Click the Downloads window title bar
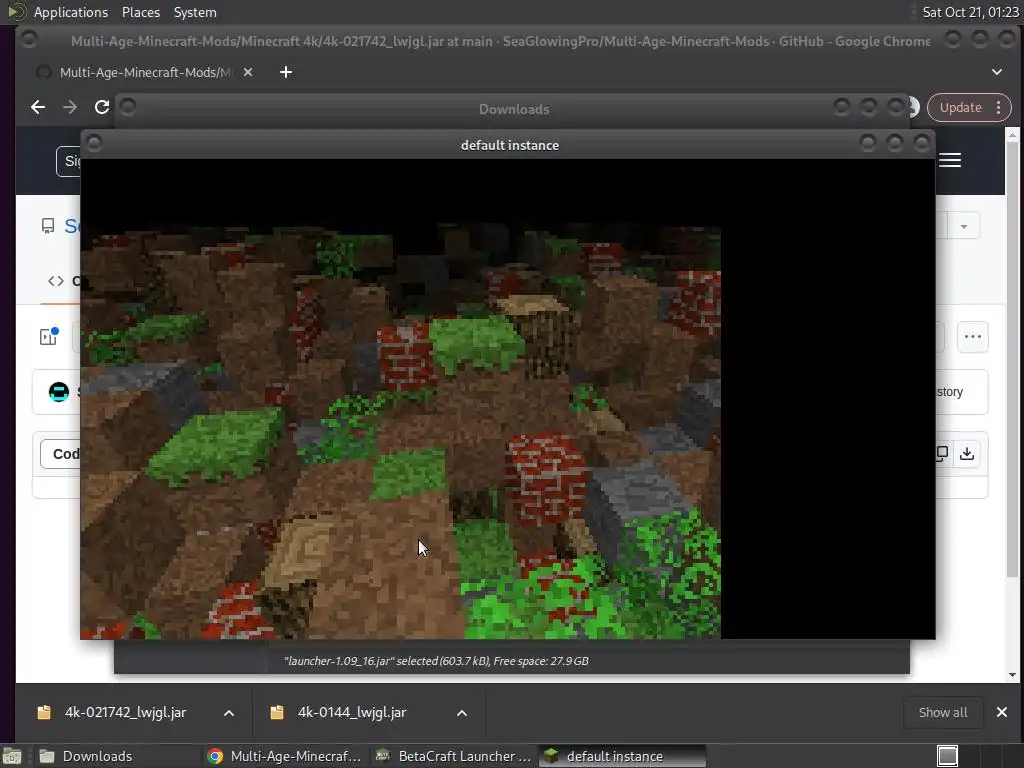 point(514,109)
